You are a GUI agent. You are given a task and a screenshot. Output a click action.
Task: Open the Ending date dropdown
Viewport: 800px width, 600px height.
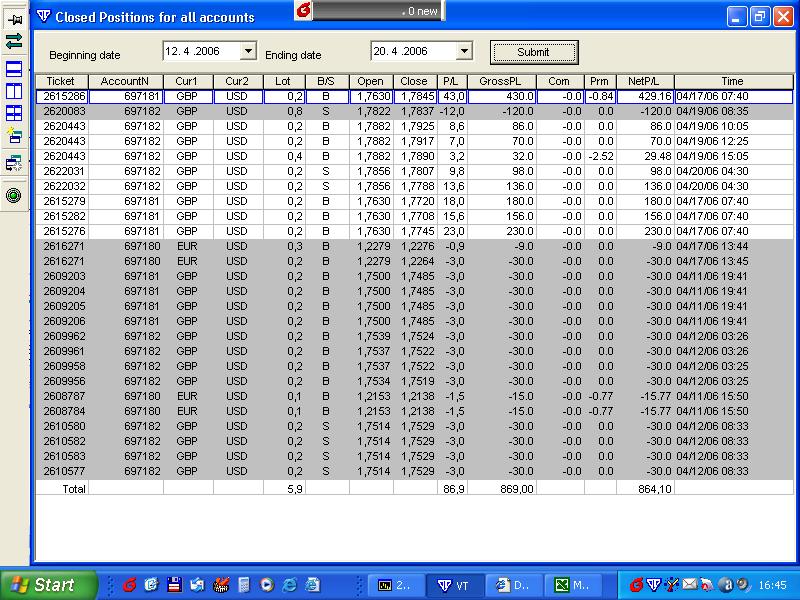(463, 51)
